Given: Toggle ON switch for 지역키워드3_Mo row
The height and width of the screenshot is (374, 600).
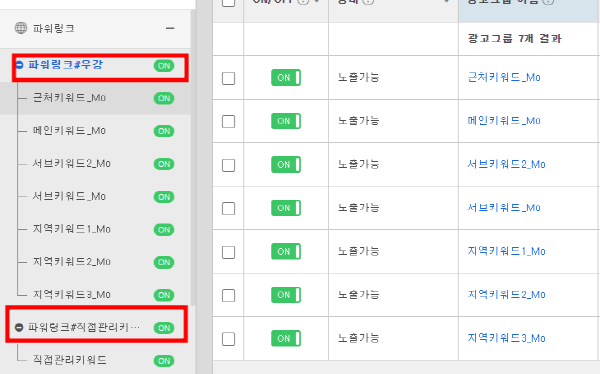Looking at the screenshot, I should 286,338.
